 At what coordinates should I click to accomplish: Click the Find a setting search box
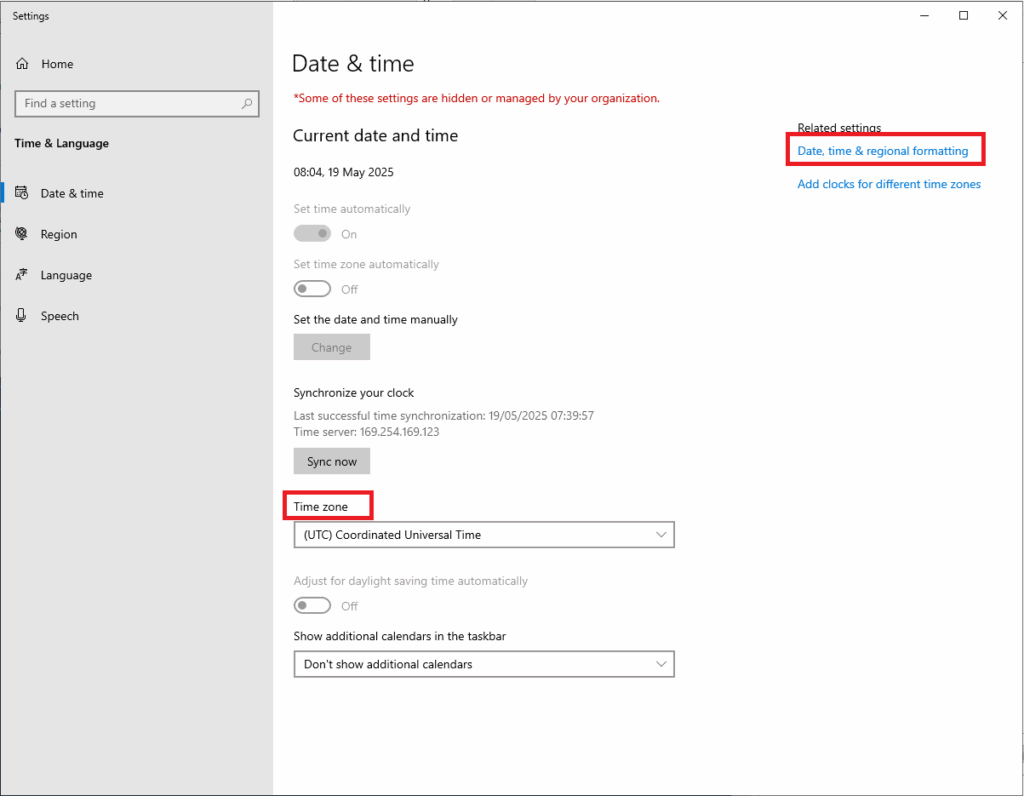click(136, 103)
